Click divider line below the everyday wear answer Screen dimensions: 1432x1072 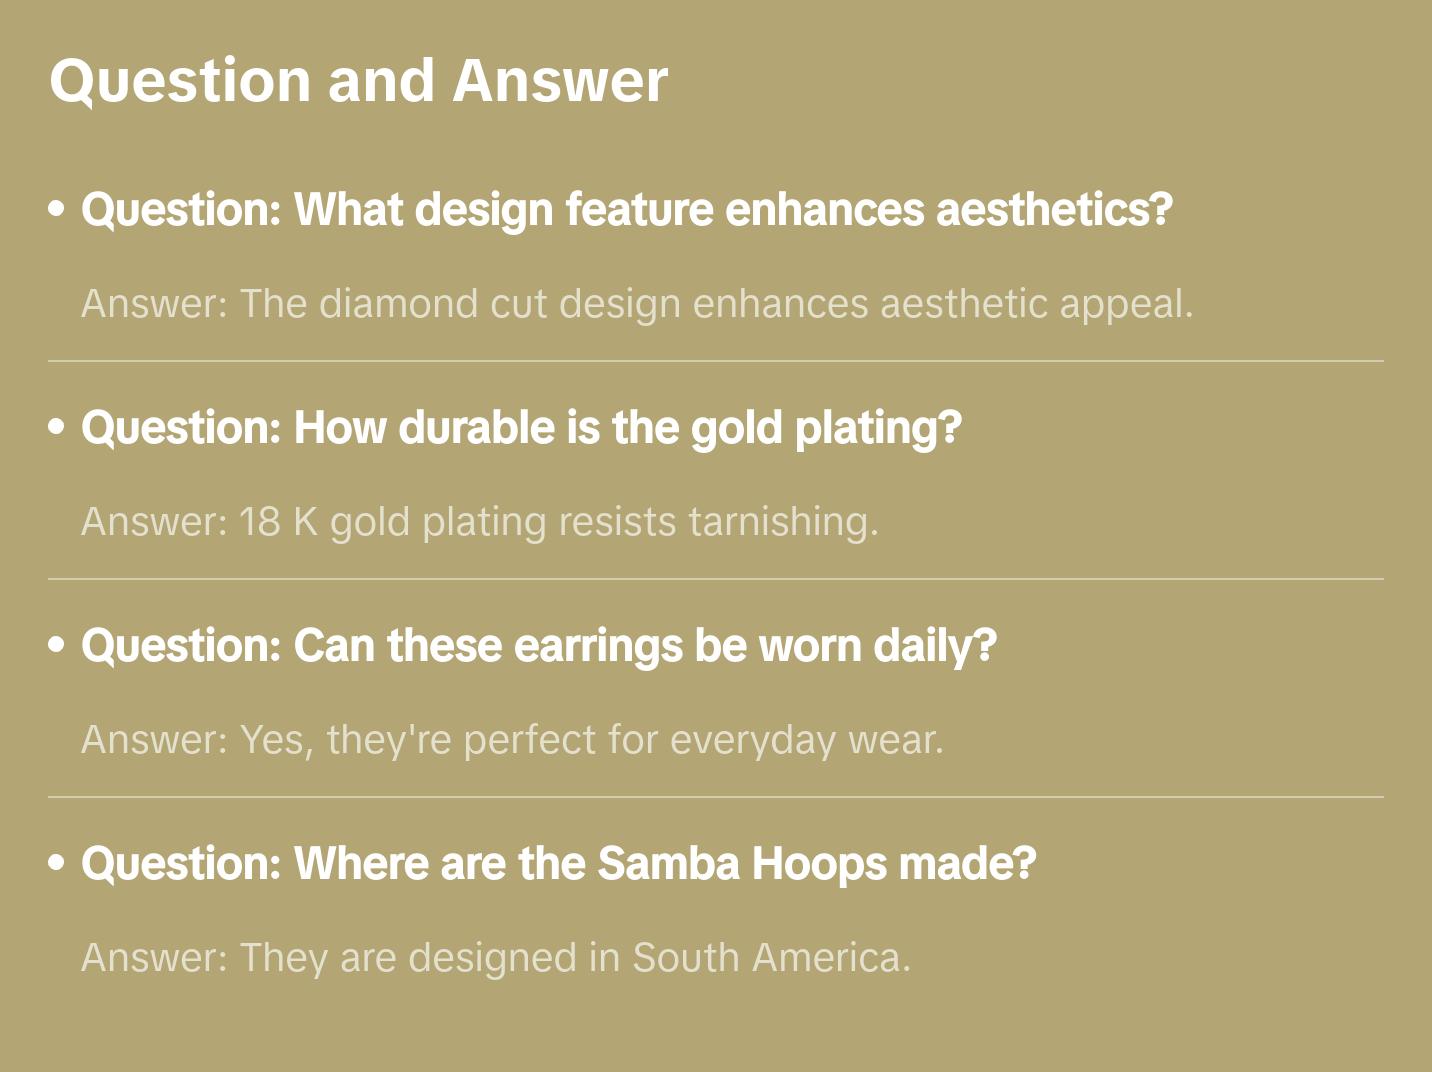(716, 797)
